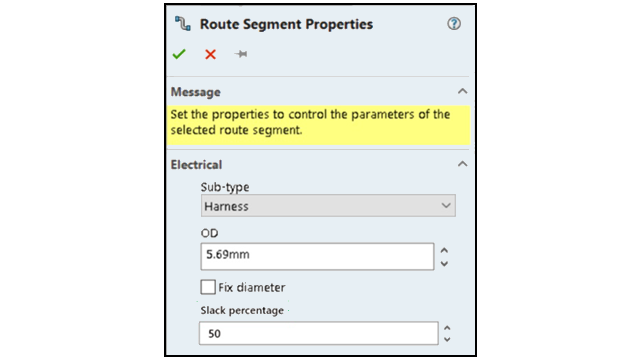The height and width of the screenshot is (360, 640).
Task: Increase OD value with up arrow
Action: pyautogui.click(x=444, y=250)
